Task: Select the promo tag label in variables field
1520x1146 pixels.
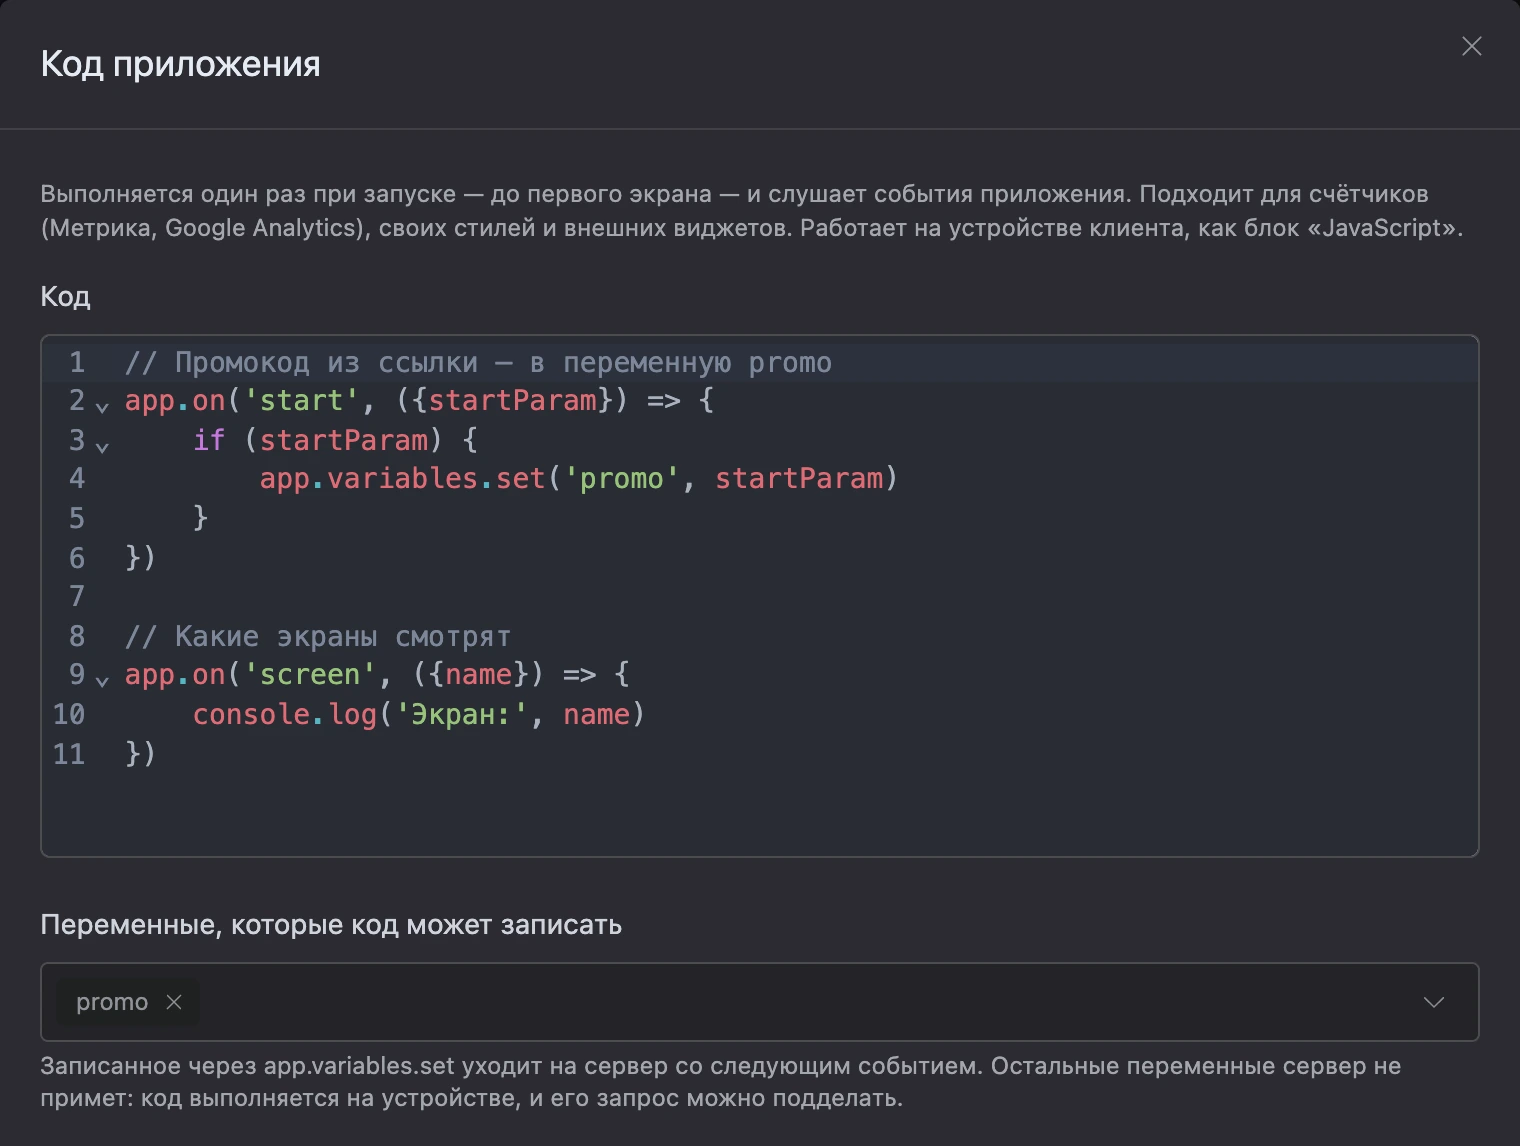Action: coord(112,1002)
